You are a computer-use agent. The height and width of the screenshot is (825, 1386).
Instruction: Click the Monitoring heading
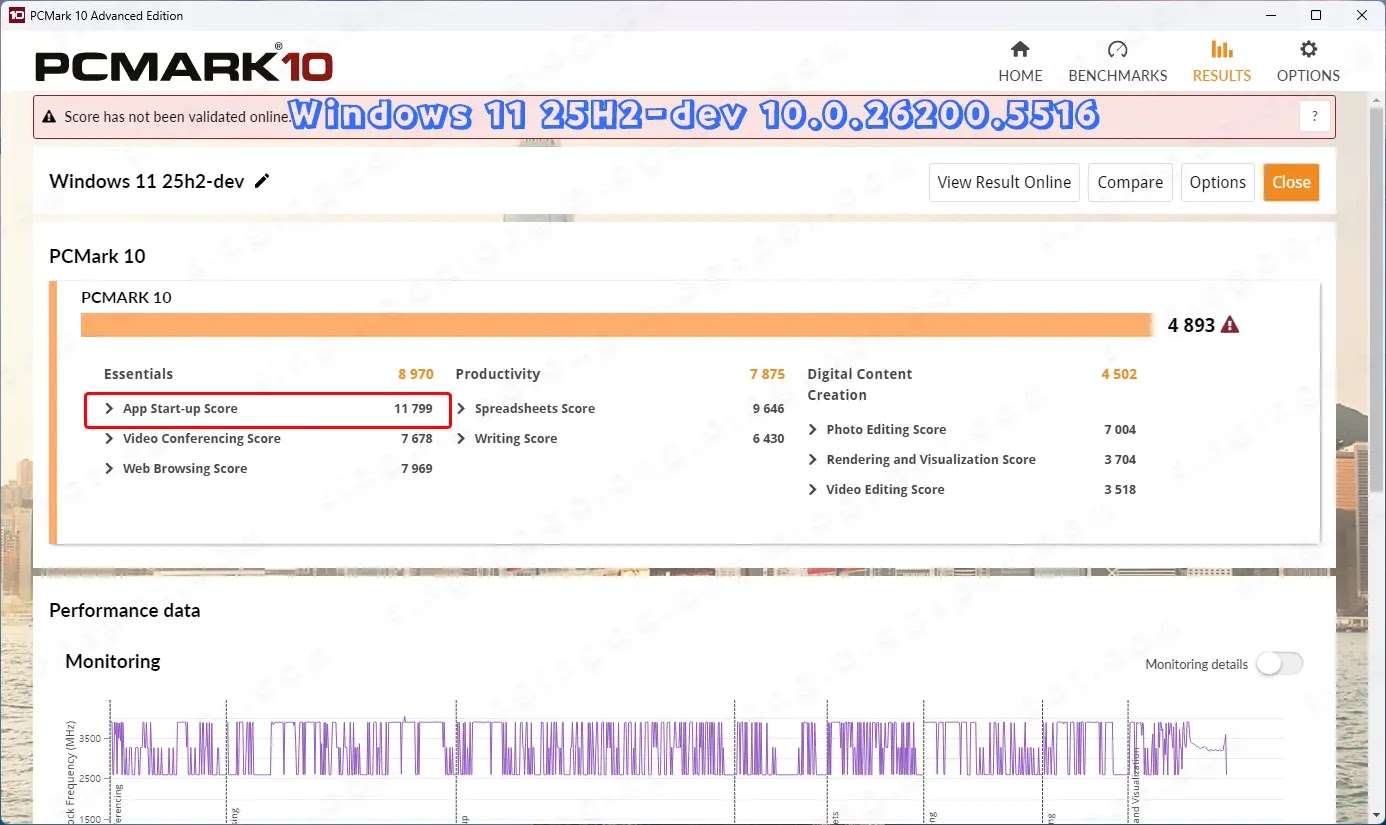point(113,661)
